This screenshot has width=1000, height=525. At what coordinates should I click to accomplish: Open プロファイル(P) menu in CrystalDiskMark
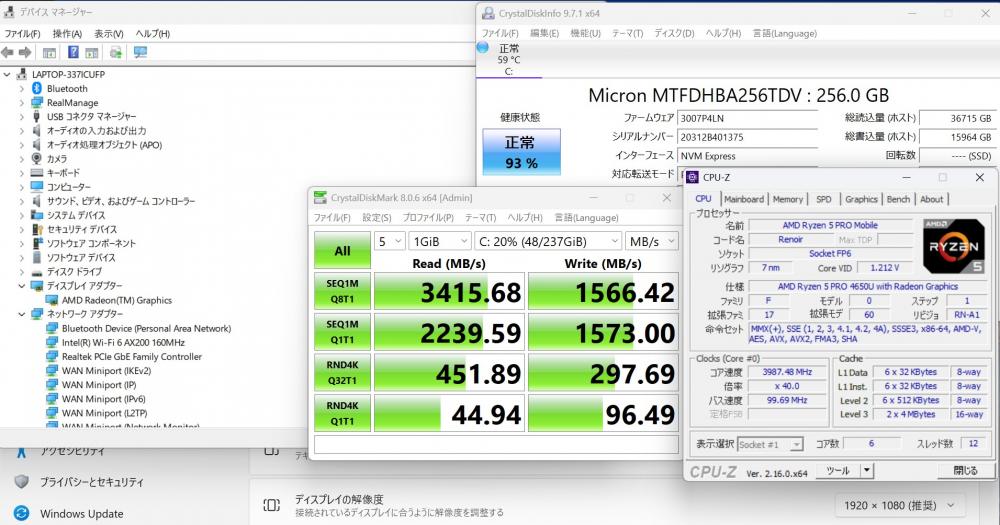pyautogui.click(x=428, y=218)
